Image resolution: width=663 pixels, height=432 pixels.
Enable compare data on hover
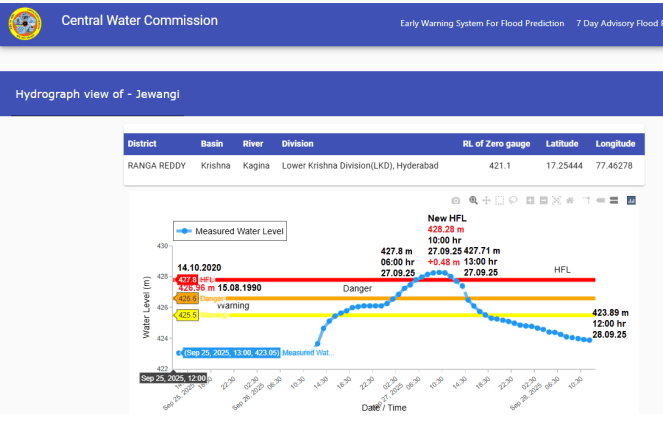pos(613,201)
